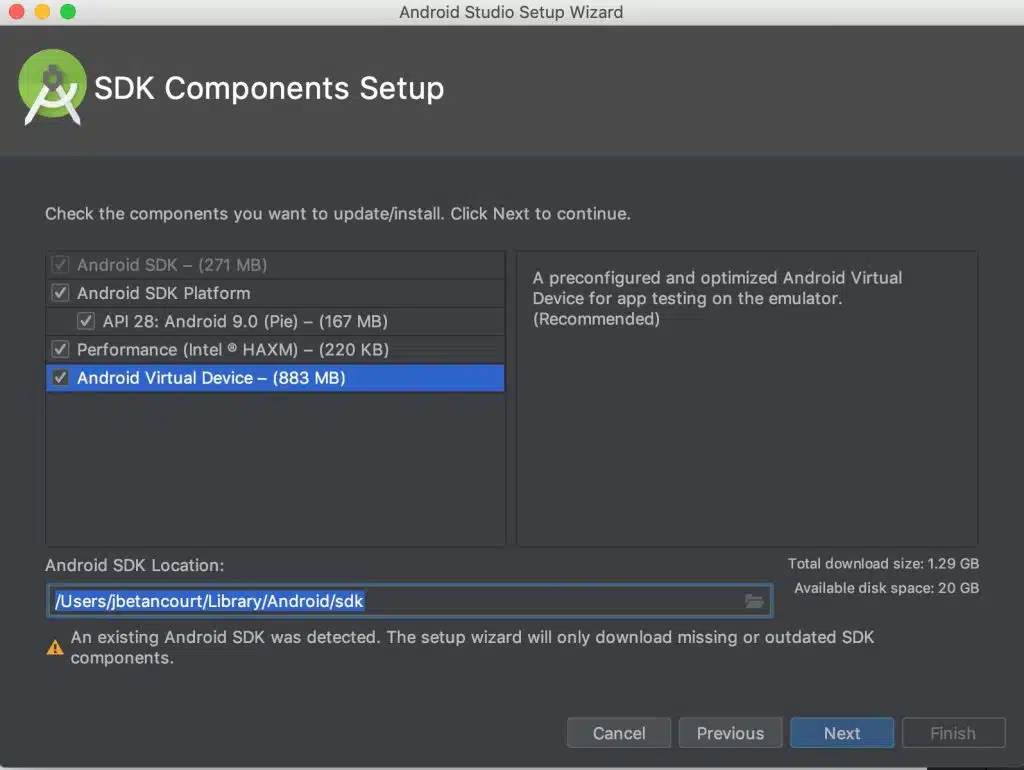This screenshot has width=1024, height=770.
Task: Uncheck the API 28 Android 9.0 checkbox
Action: [x=86, y=321]
